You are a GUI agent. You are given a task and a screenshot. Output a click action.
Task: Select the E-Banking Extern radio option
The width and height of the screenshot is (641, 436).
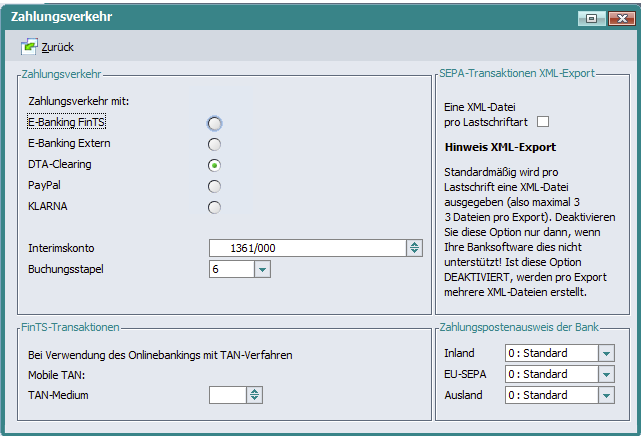[x=214, y=144]
